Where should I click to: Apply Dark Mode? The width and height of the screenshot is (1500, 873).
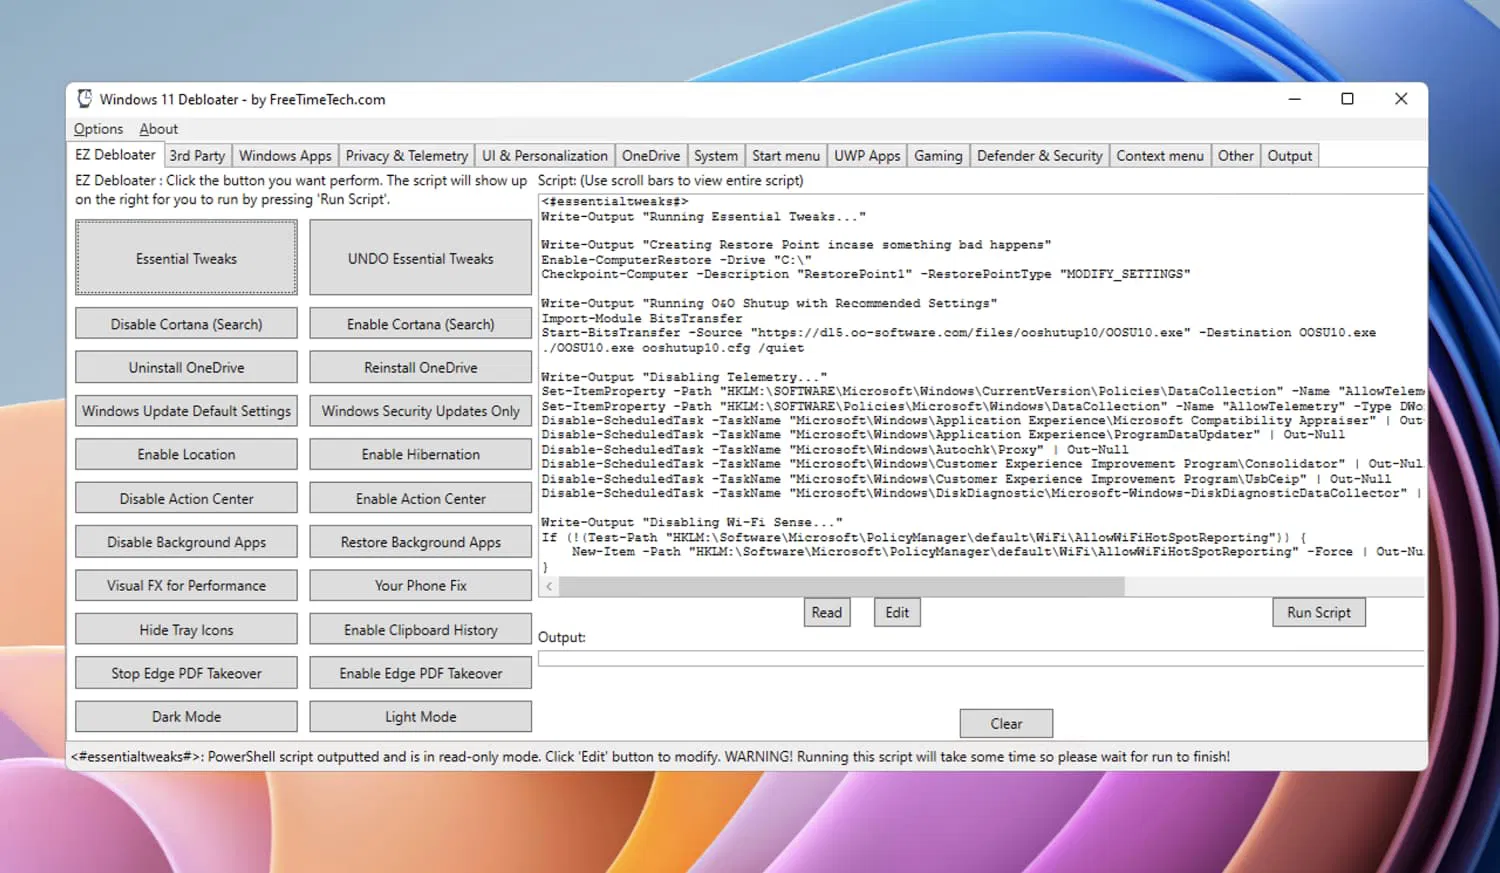[186, 716]
